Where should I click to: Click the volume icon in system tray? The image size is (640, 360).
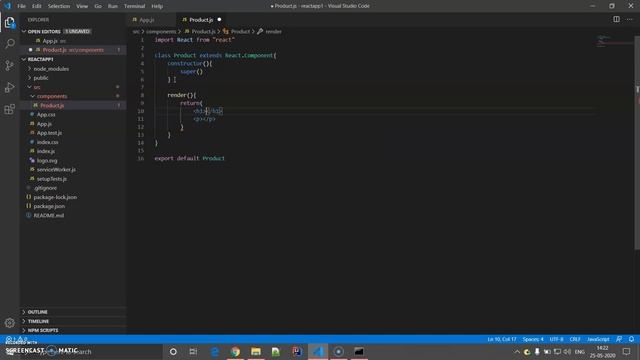tap(567, 351)
